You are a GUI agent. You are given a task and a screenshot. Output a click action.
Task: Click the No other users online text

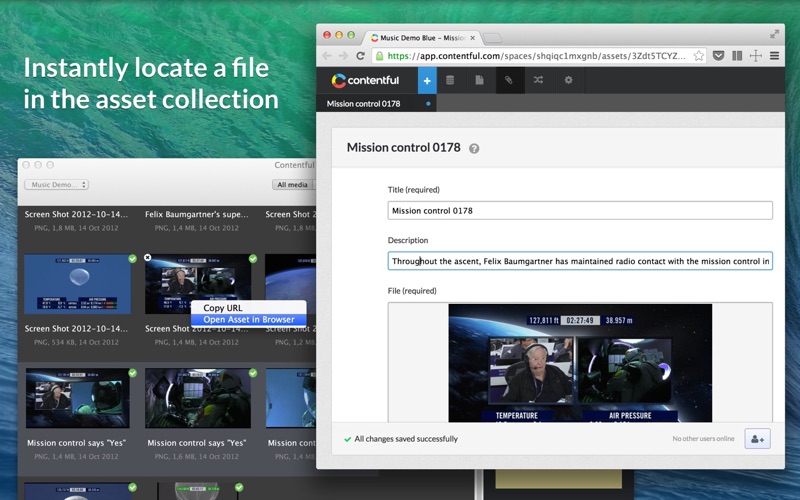[x=704, y=439]
